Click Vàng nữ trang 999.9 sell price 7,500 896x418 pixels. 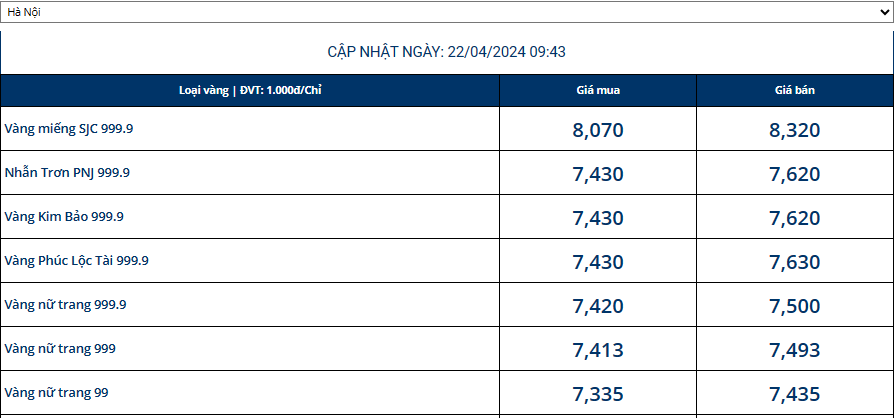click(795, 306)
